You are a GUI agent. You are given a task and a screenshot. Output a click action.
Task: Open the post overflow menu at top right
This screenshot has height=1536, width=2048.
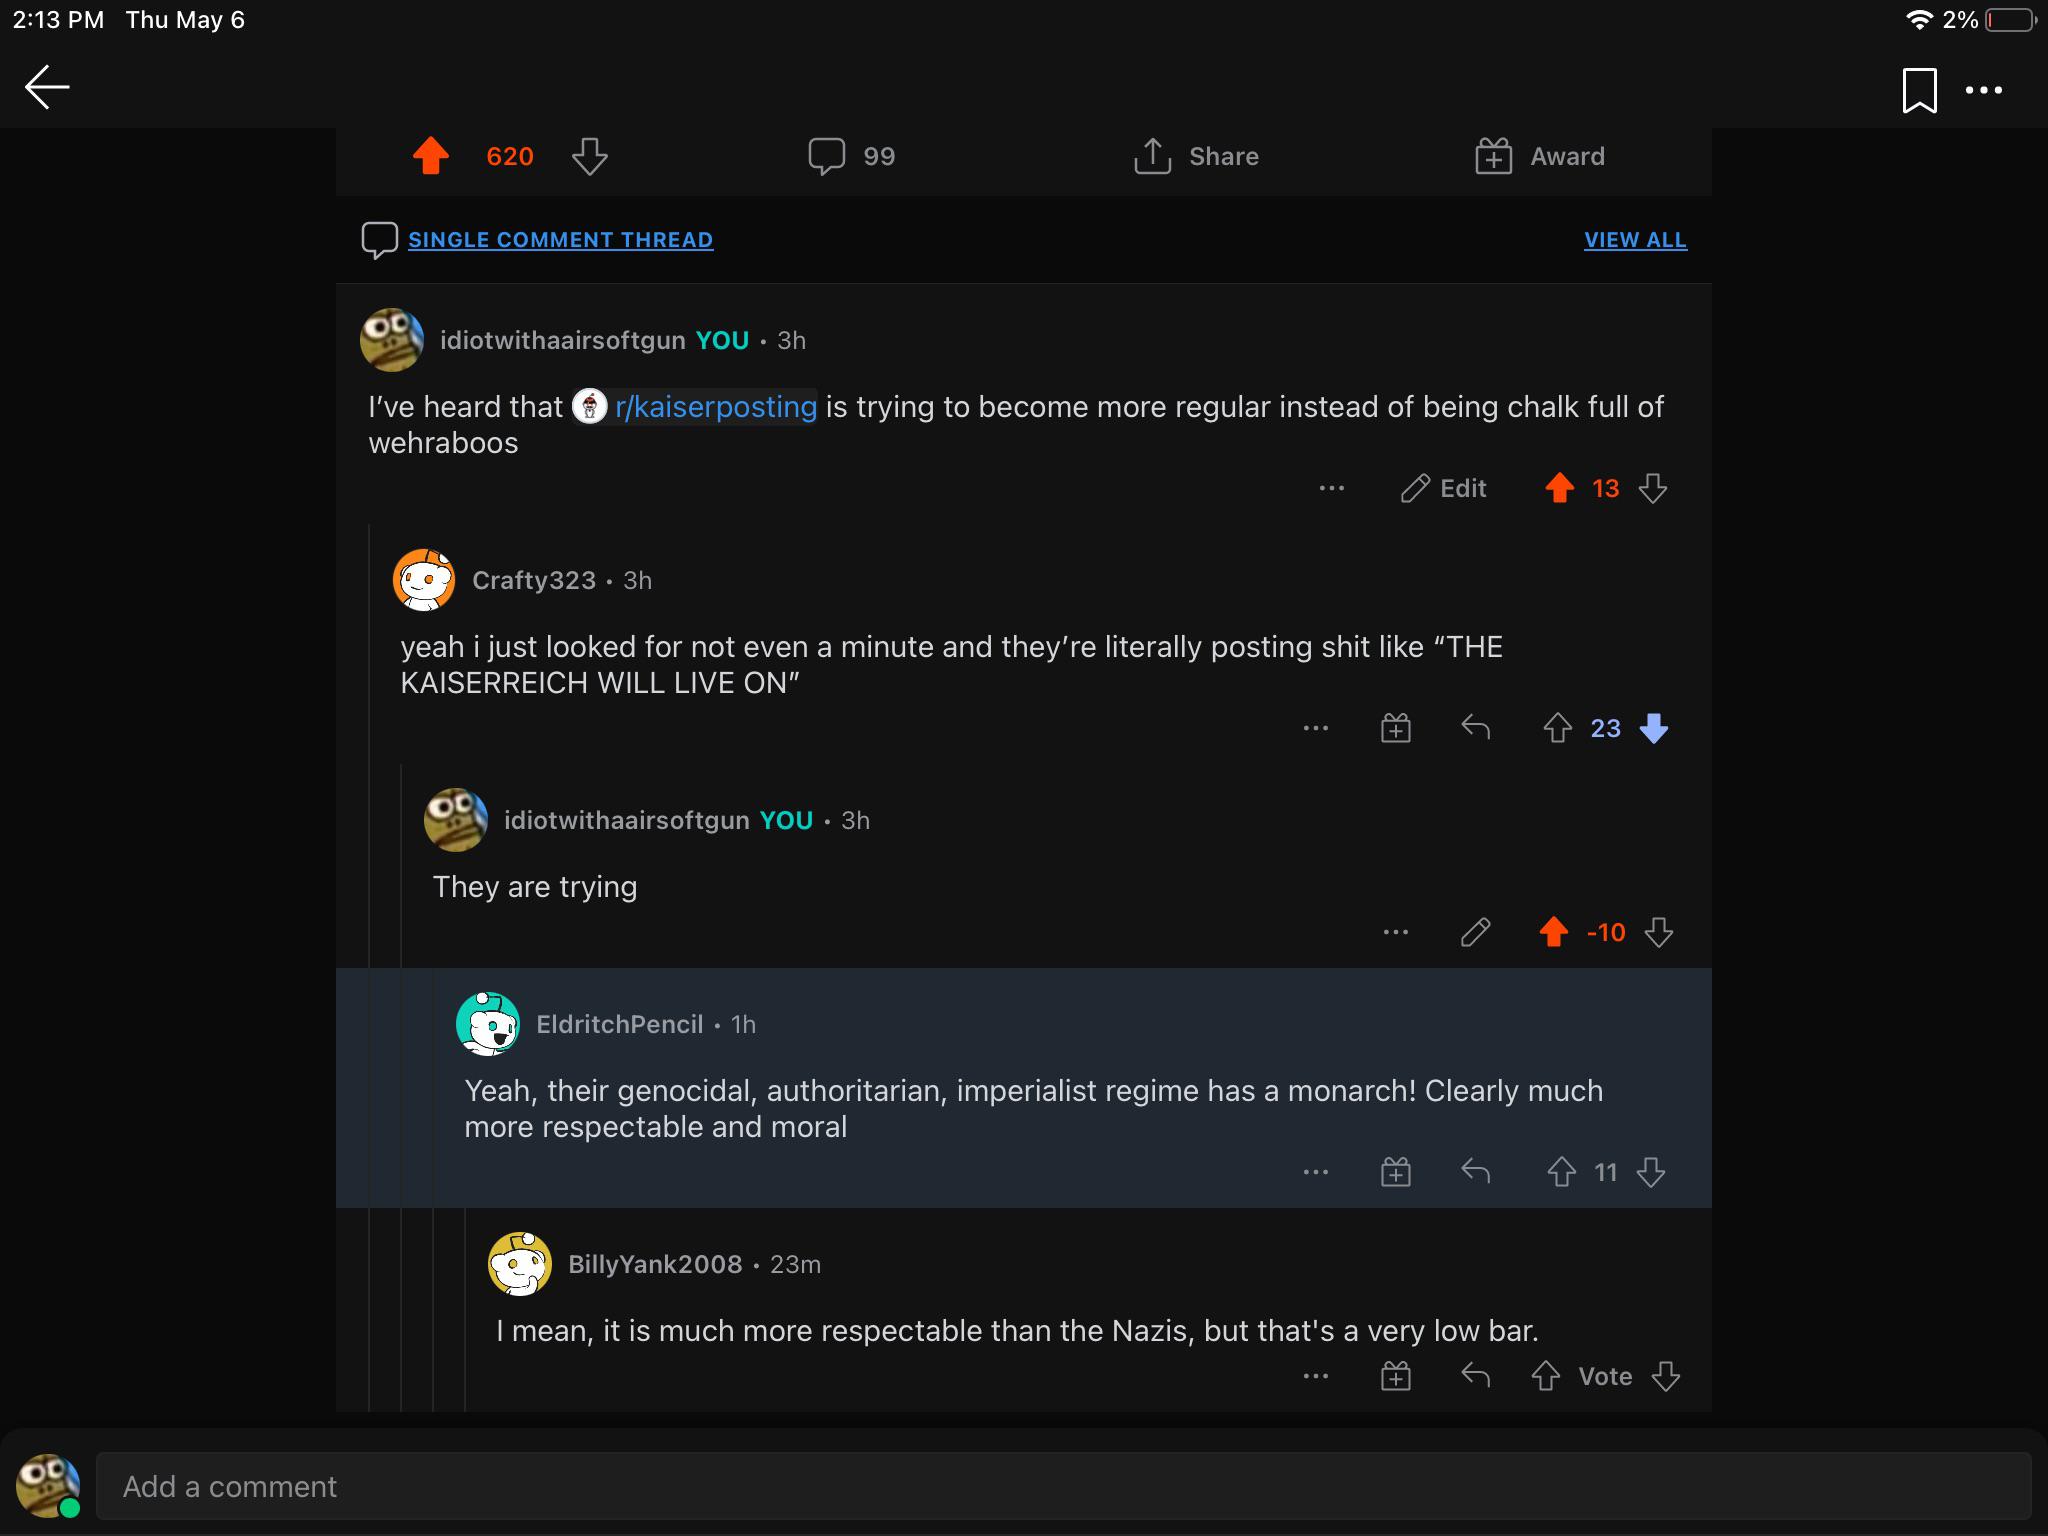pyautogui.click(x=1983, y=90)
